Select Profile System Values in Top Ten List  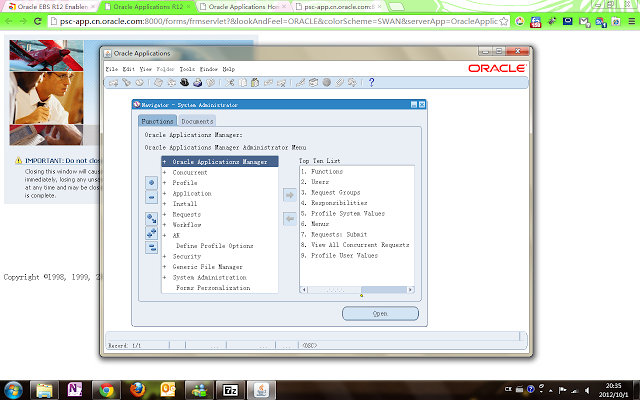pyautogui.click(x=348, y=213)
